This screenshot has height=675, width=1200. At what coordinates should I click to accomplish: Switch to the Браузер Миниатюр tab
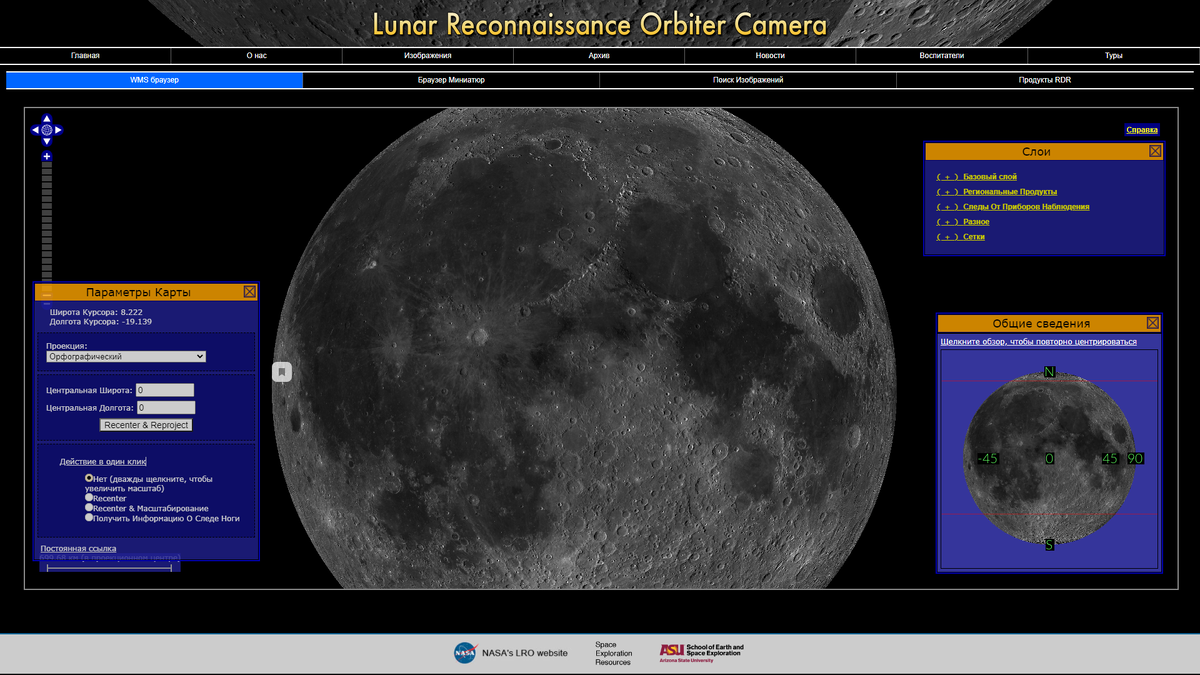(x=451, y=80)
